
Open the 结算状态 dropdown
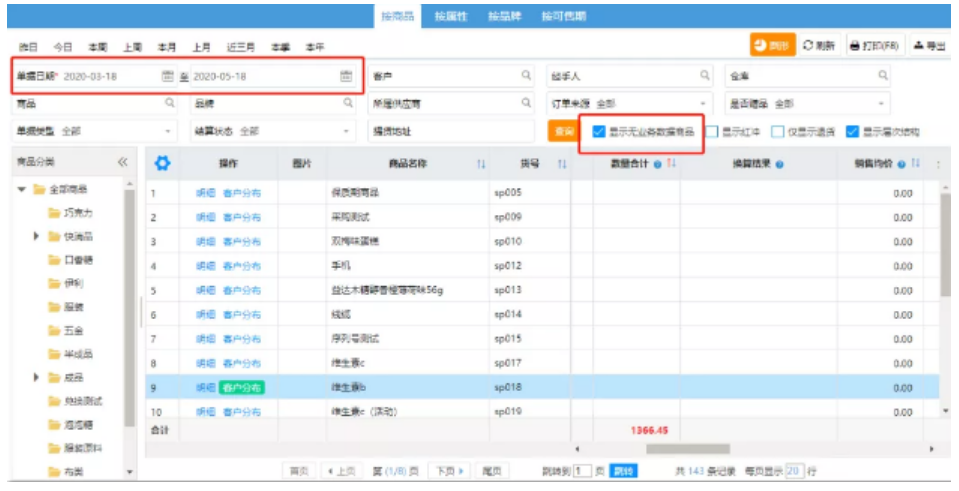coord(346,131)
